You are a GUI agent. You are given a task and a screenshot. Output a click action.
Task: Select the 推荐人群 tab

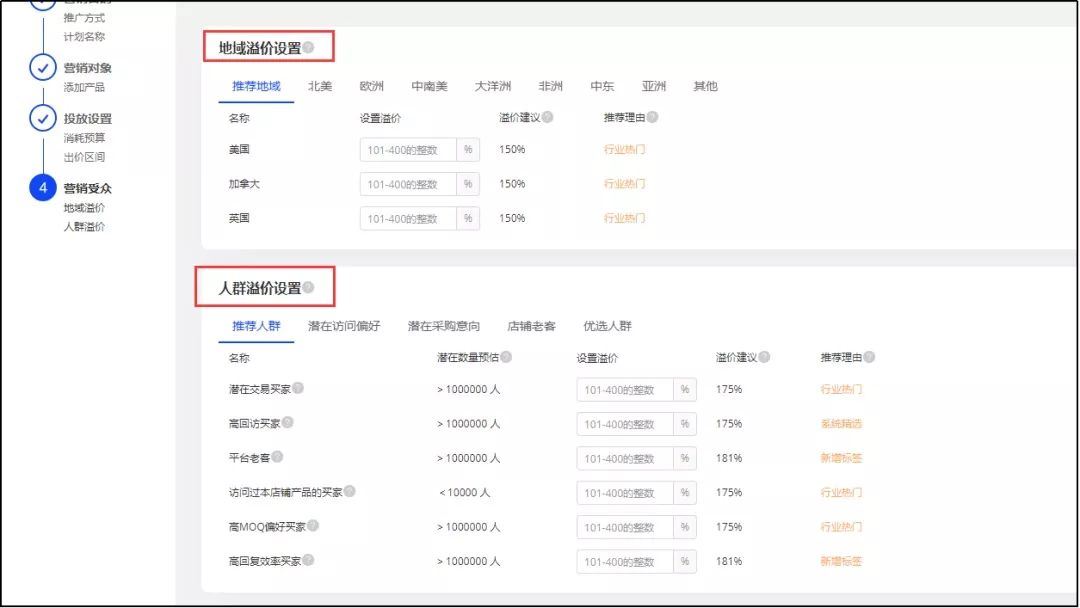(256, 326)
